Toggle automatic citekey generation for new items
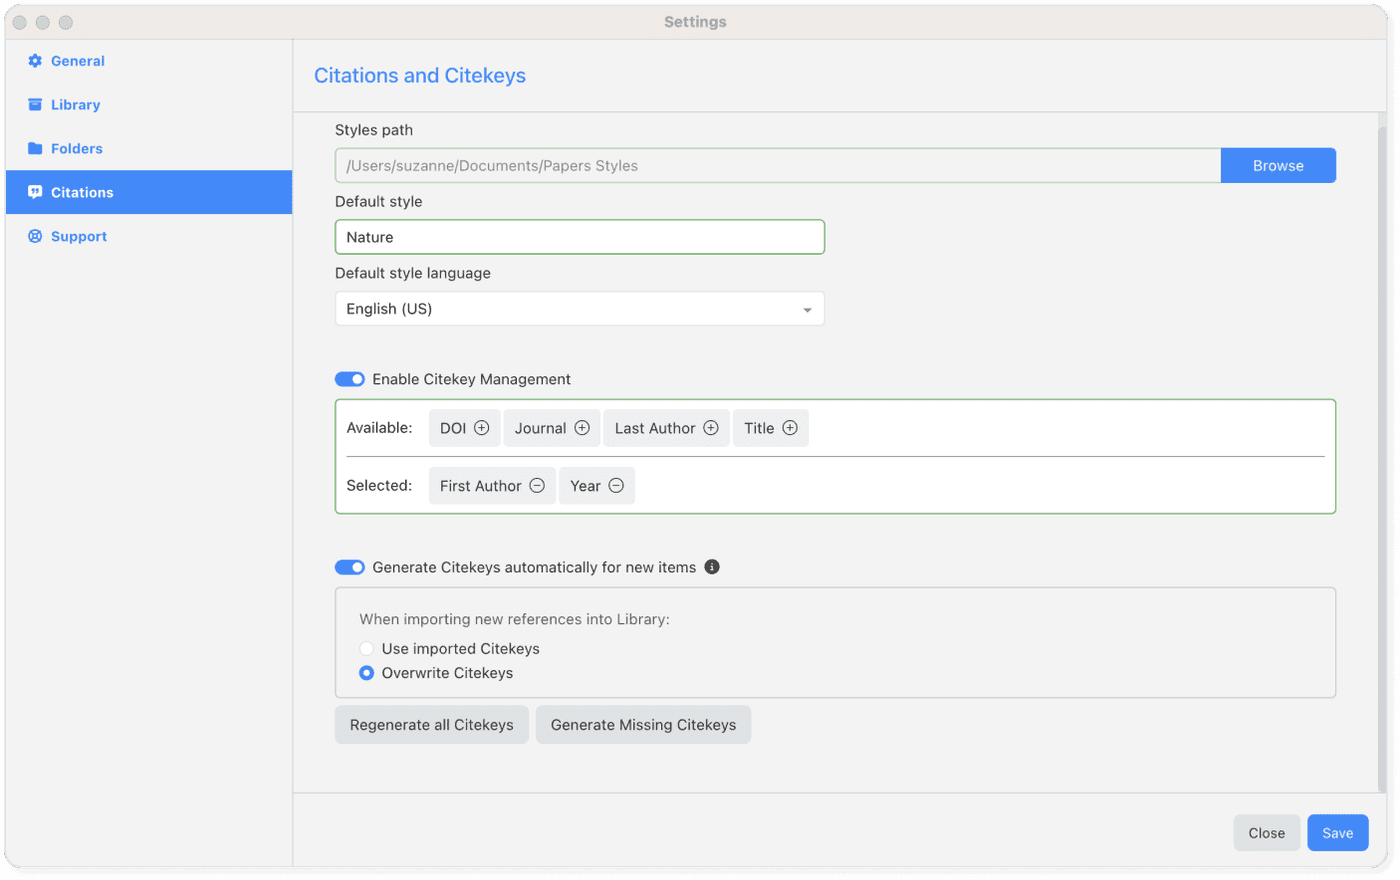1400x880 pixels. click(x=350, y=566)
